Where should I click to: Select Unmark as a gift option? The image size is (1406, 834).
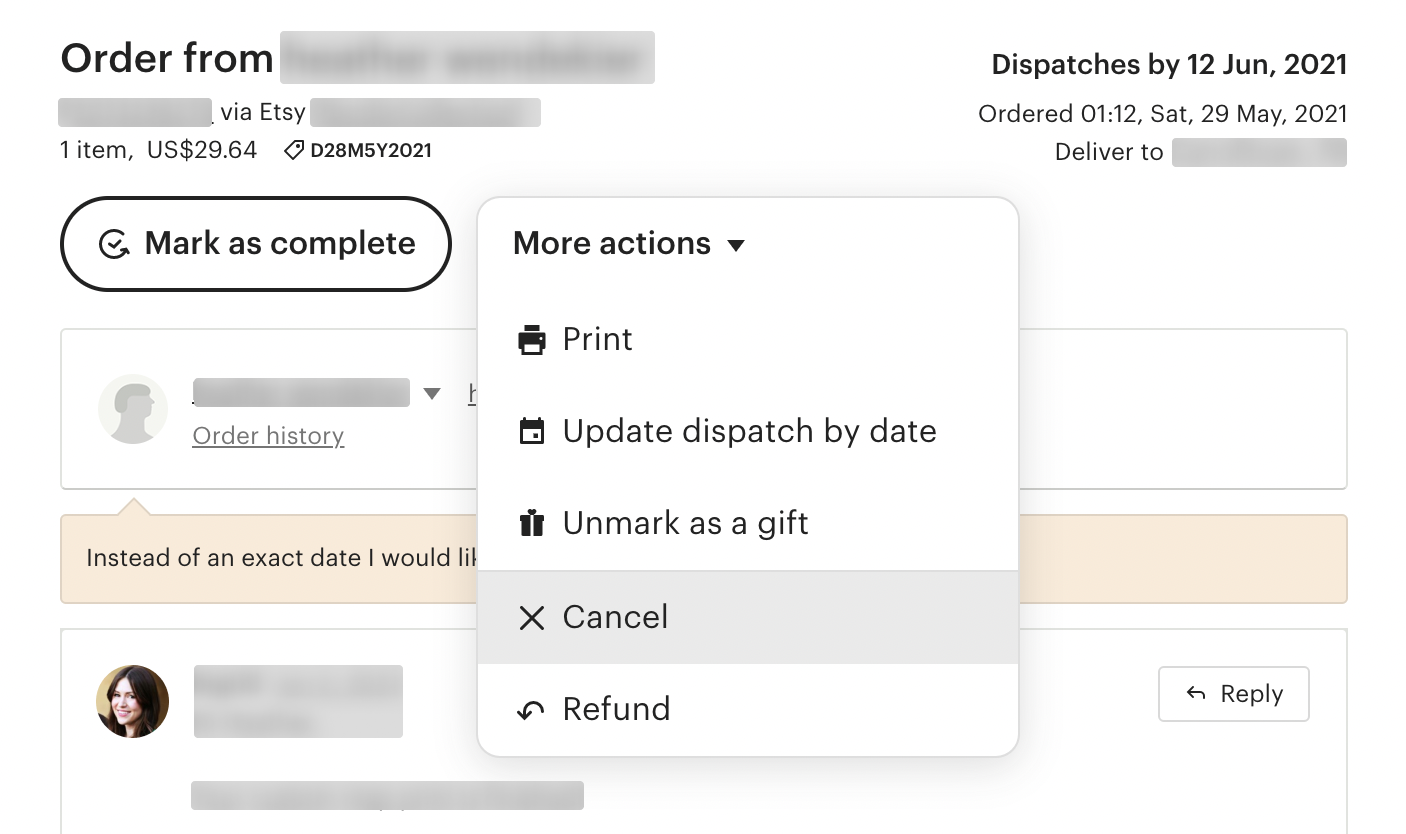tap(748, 524)
